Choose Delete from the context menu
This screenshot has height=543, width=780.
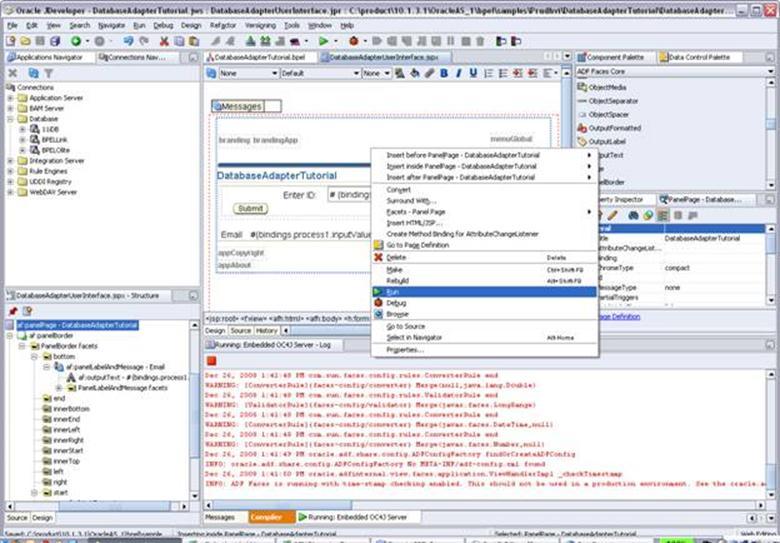485,258
